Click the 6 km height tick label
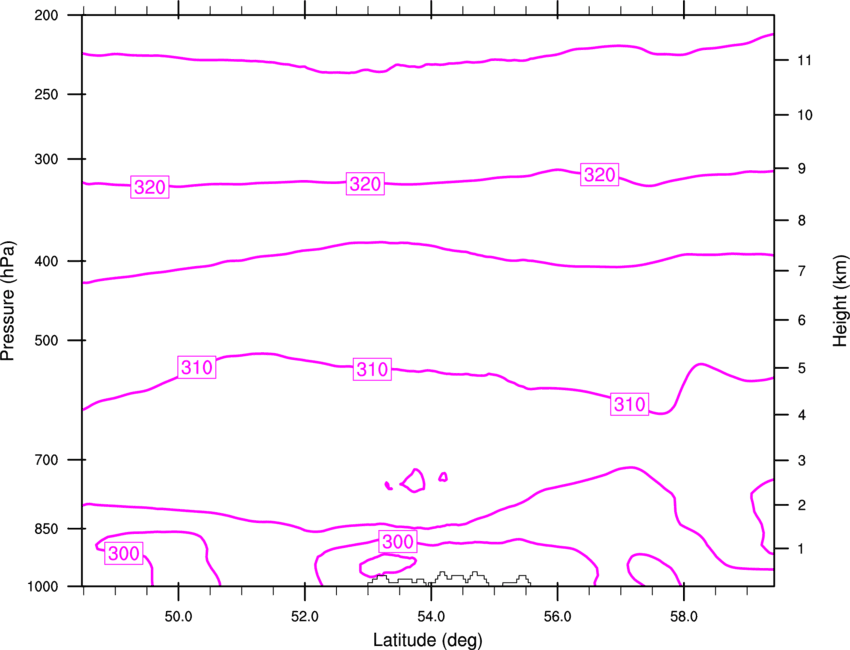This screenshot has height=650, width=850. (802, 320)
